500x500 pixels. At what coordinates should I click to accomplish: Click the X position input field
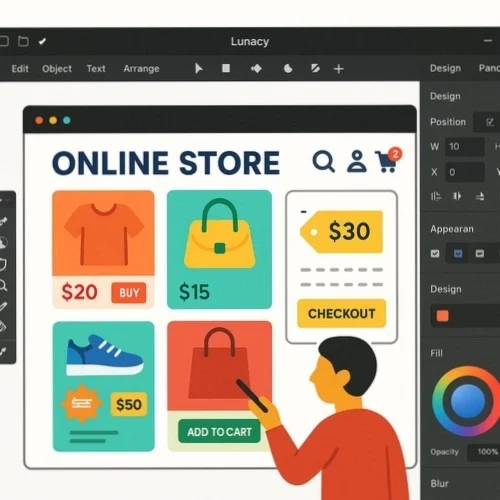pos(465,172)
